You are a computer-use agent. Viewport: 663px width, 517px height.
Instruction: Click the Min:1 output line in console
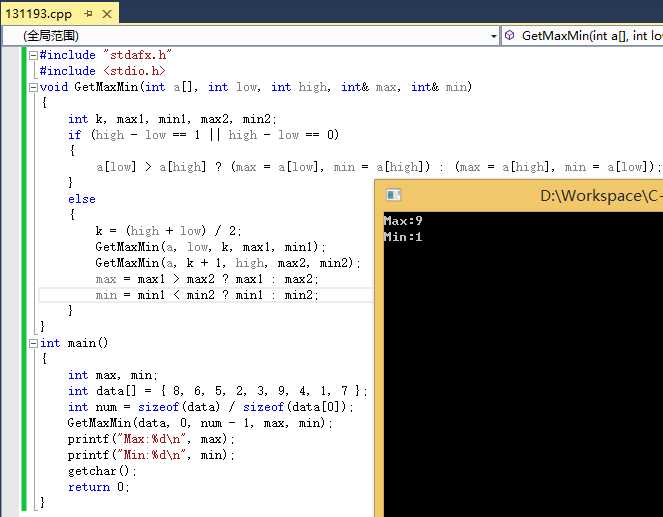tap(403, 237)
